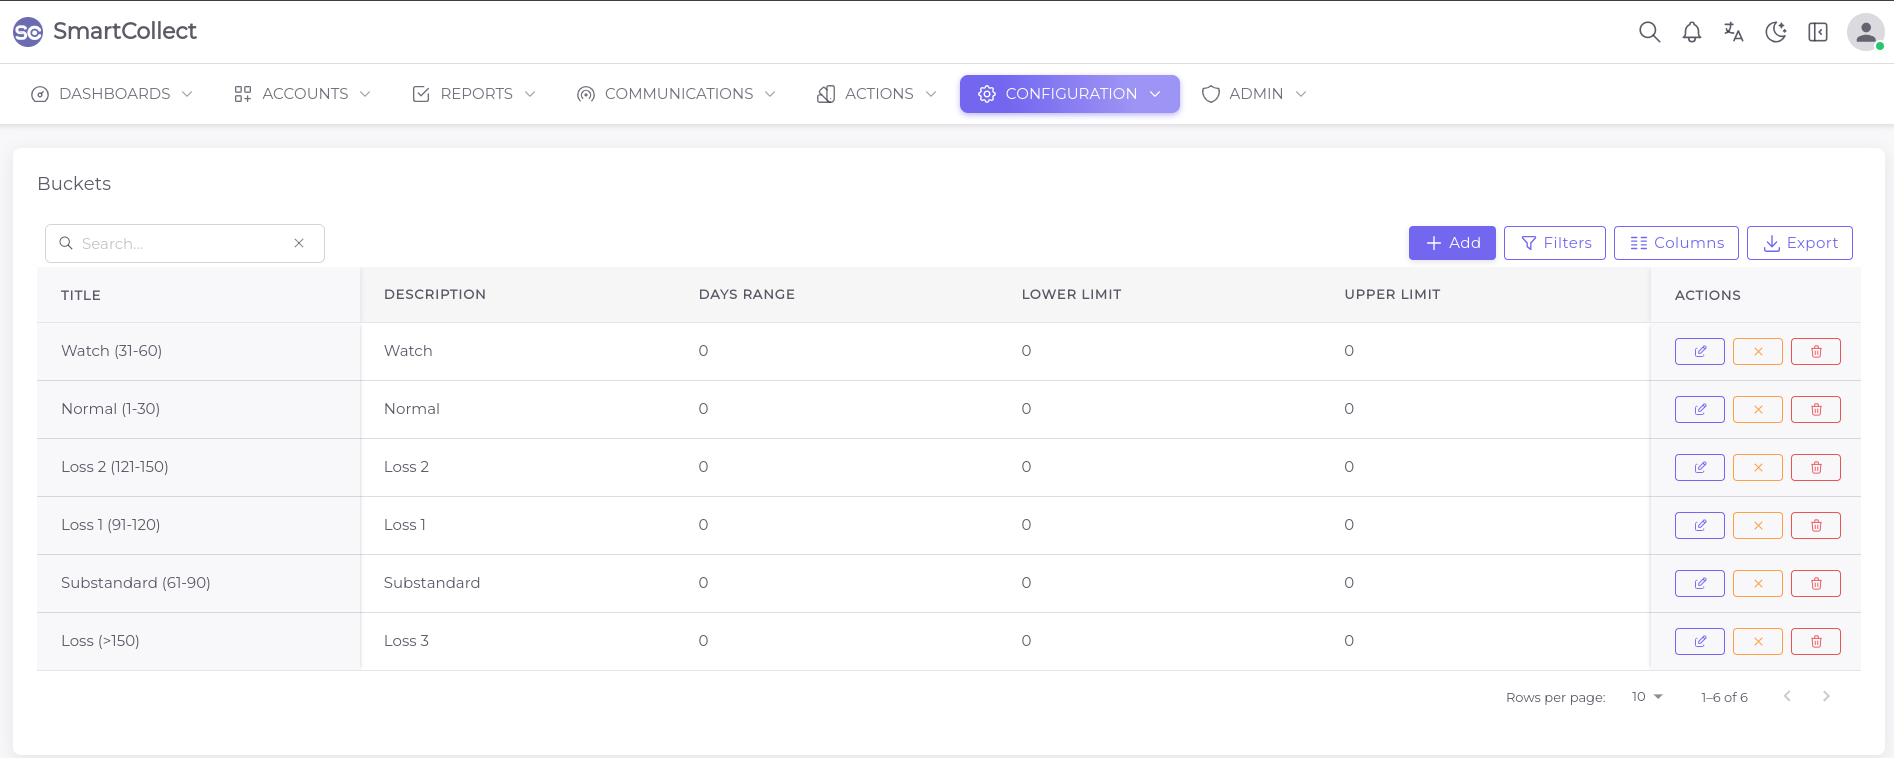The height and width of the screenshot is (758, 1894).
Task: Edit the Watch (31-60) bucket
Action: 1699,352
